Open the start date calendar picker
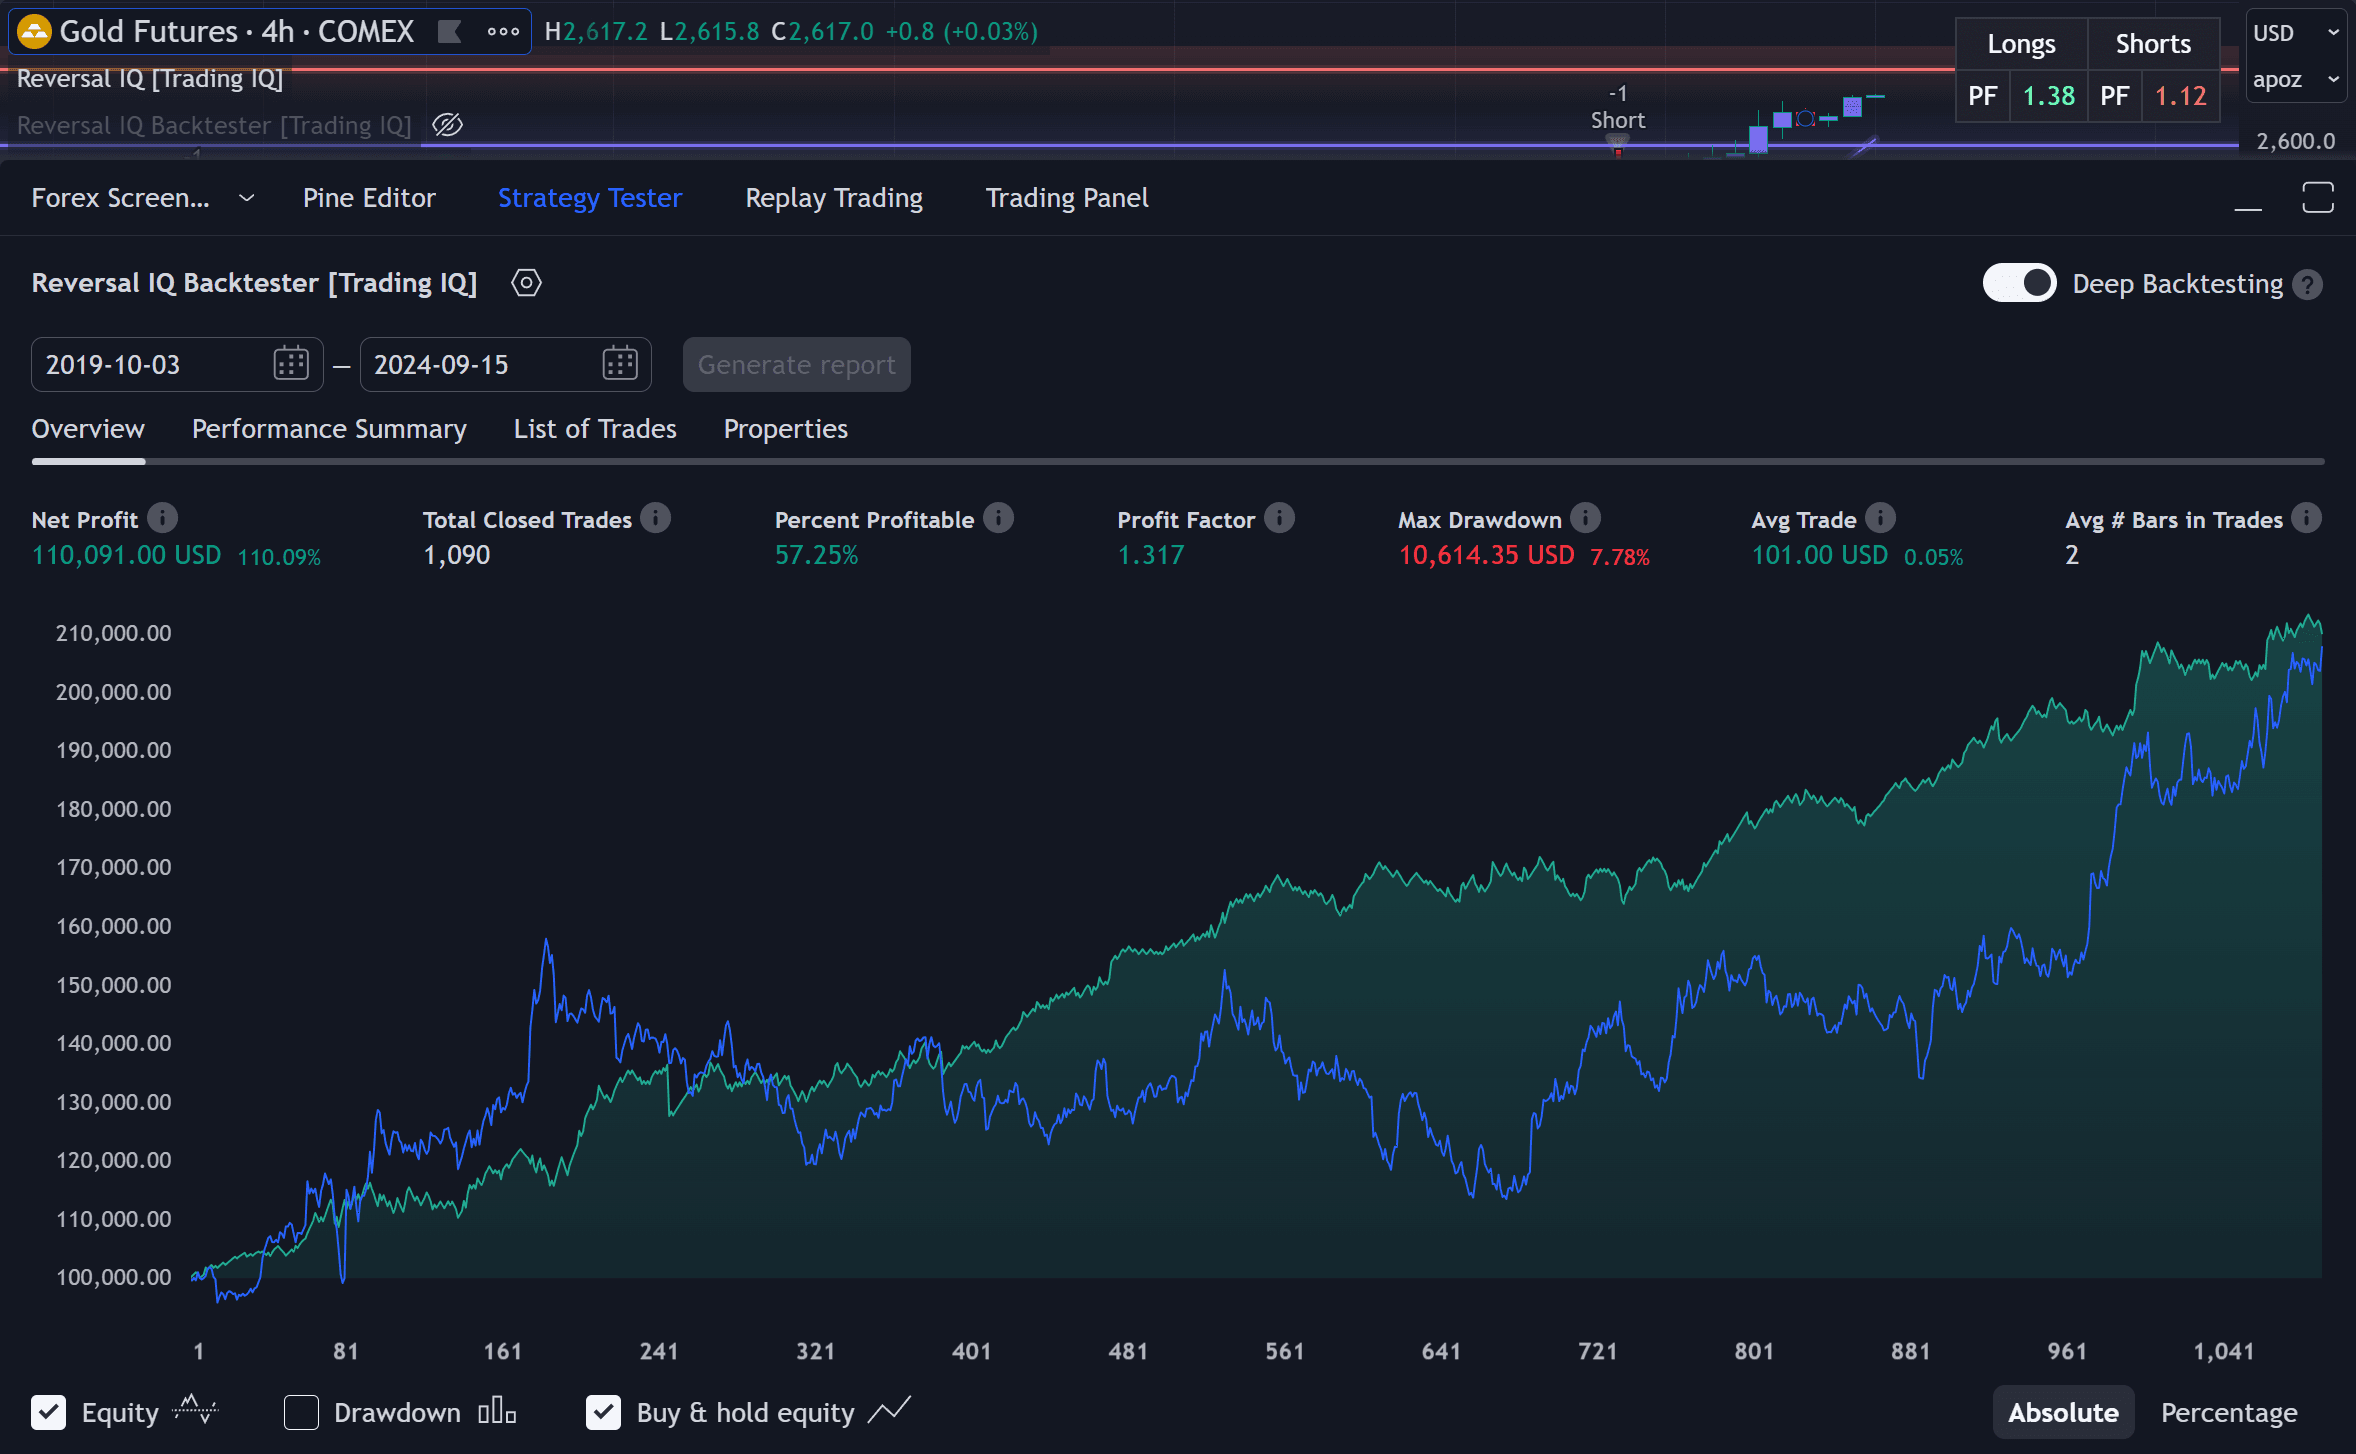The width and height of the screenshot is (2356, 1454). coord(291,364)
